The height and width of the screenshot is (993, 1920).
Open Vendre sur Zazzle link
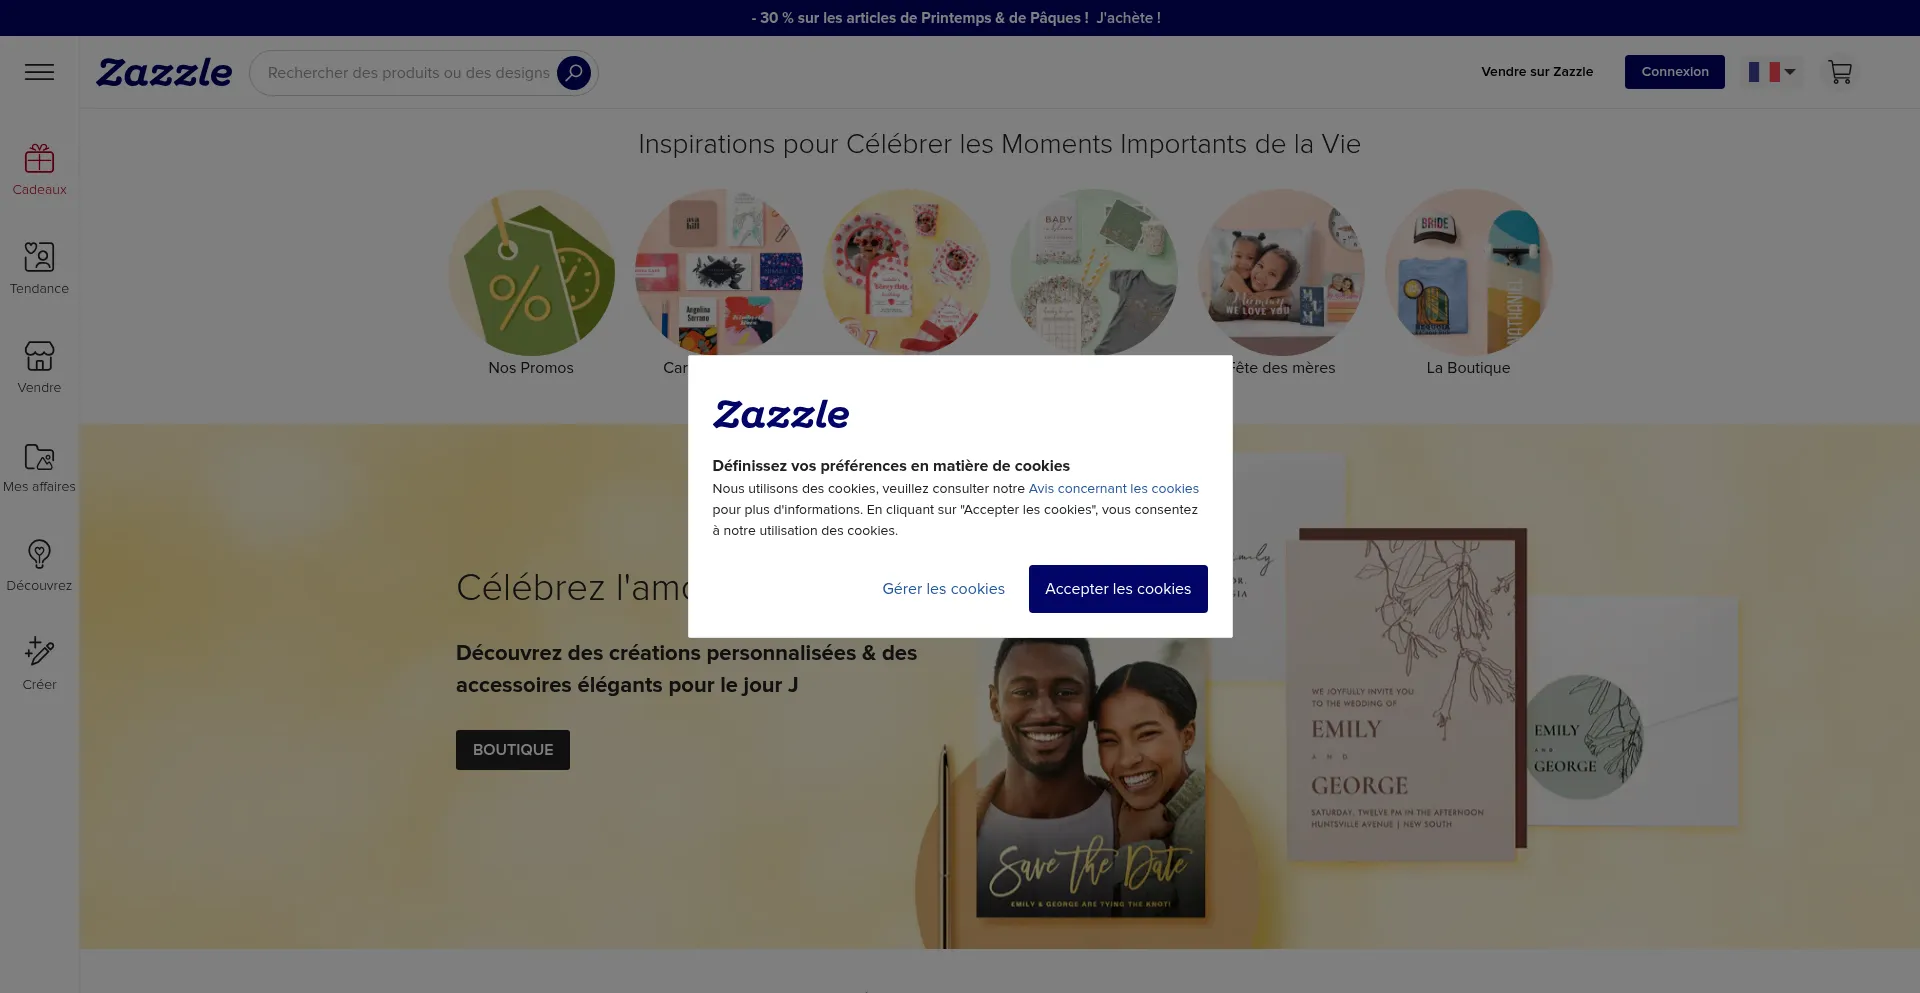pyautogui.click(x=1537, y=72)
